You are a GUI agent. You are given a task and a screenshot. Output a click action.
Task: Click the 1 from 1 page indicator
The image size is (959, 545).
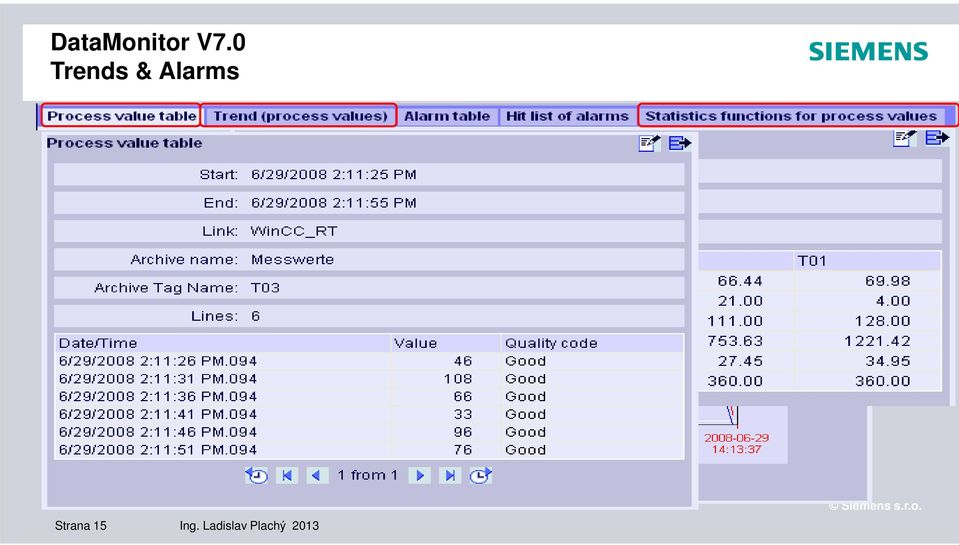(368, 475)
